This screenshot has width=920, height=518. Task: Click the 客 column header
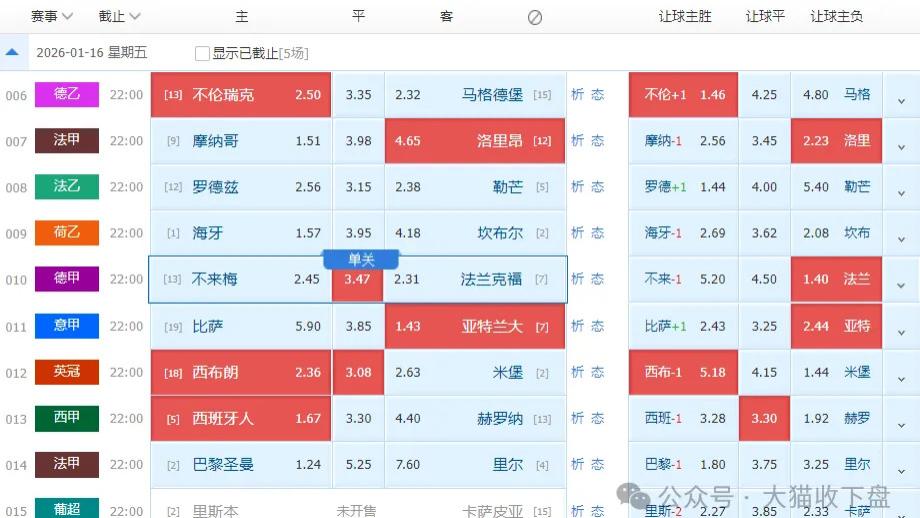coord(446,16)
